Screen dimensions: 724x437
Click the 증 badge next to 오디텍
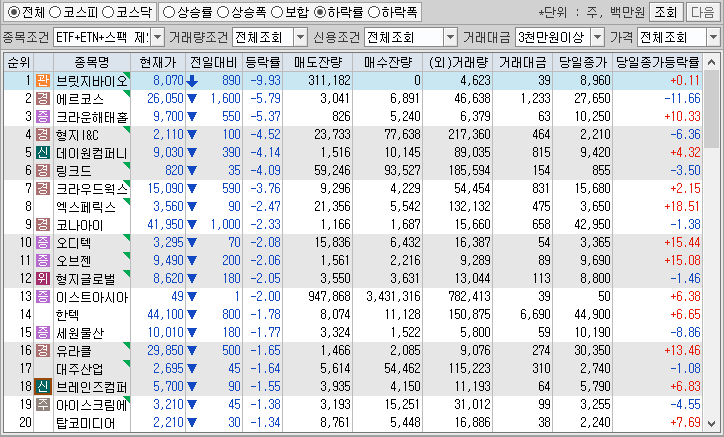point(43,243)
